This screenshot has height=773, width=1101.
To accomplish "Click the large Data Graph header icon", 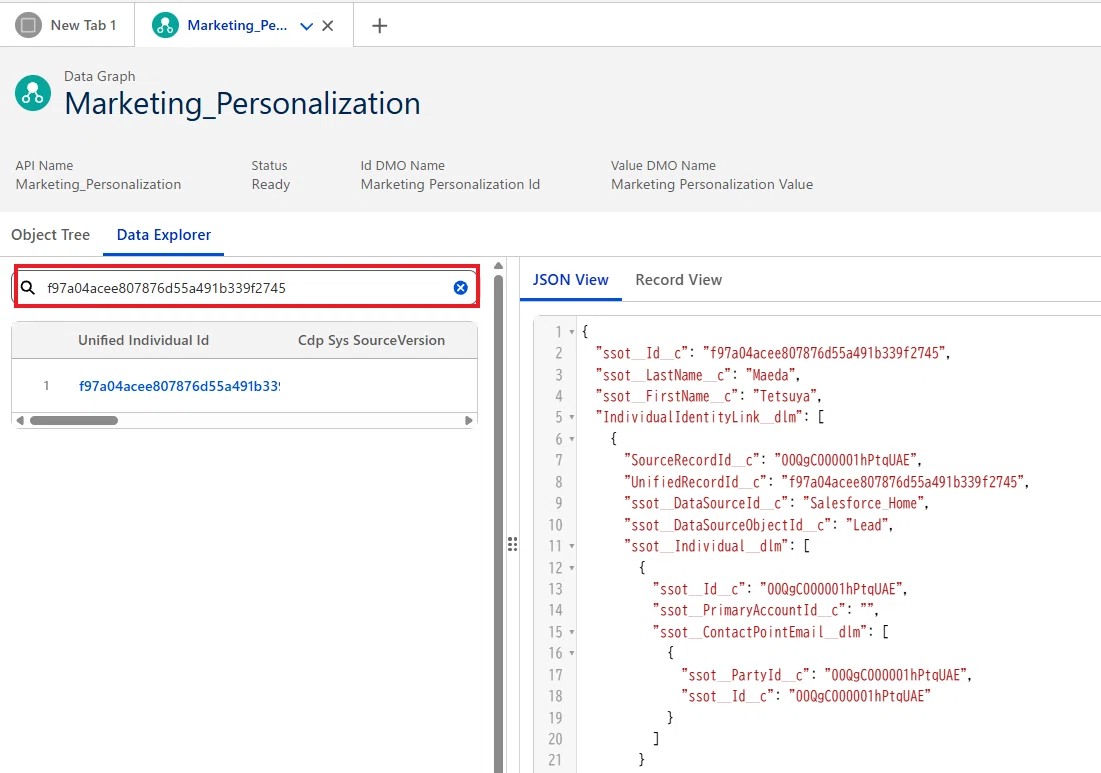I will pyautogui.click(x=33, y=93).
